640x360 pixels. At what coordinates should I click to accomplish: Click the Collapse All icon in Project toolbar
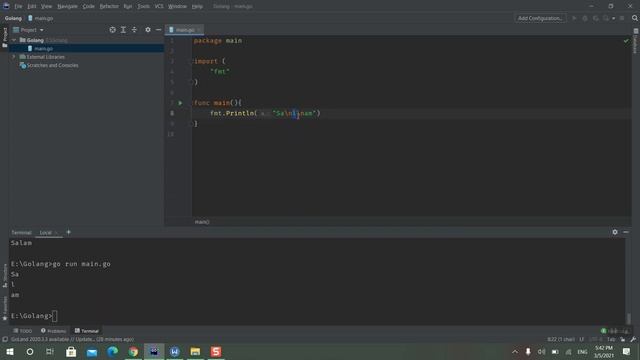coord(134,30)
